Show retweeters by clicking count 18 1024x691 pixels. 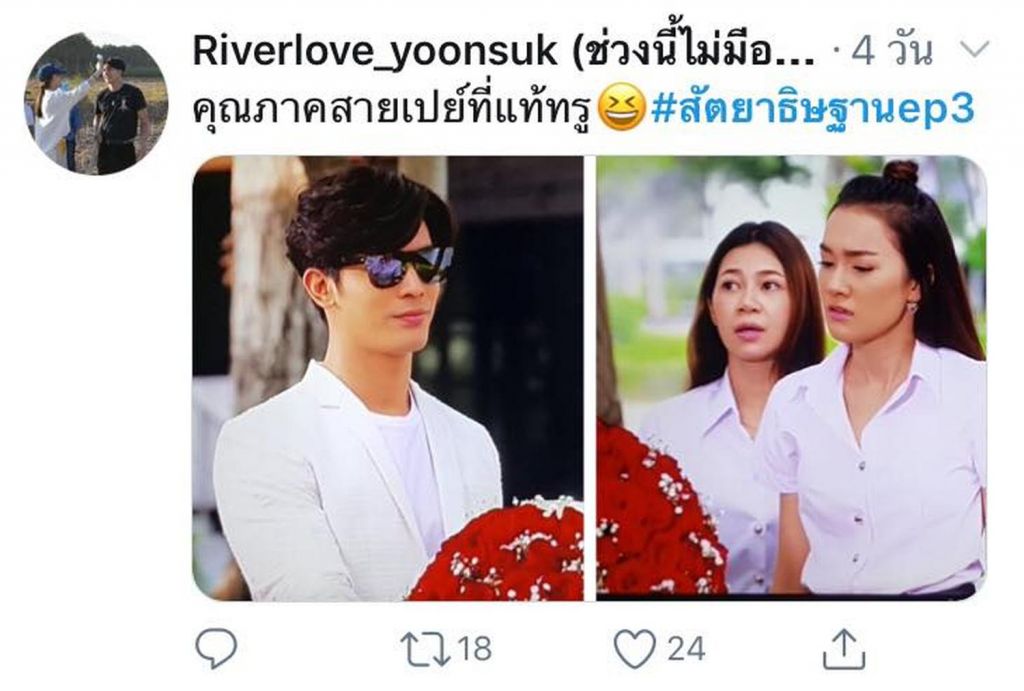(474, 649)
